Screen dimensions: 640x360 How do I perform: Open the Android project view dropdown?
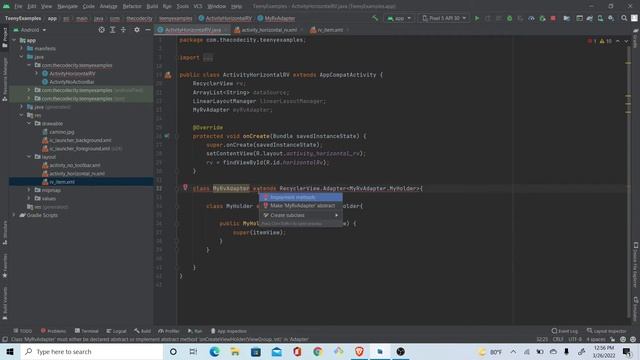[30, 30]
